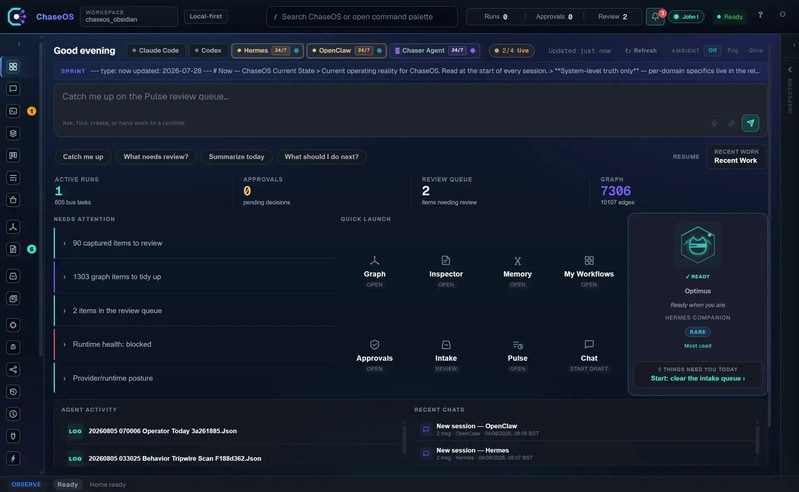Screen dimensions: 799x492
Task: Expand the left sidebar with top chevron
Action: 19,44
